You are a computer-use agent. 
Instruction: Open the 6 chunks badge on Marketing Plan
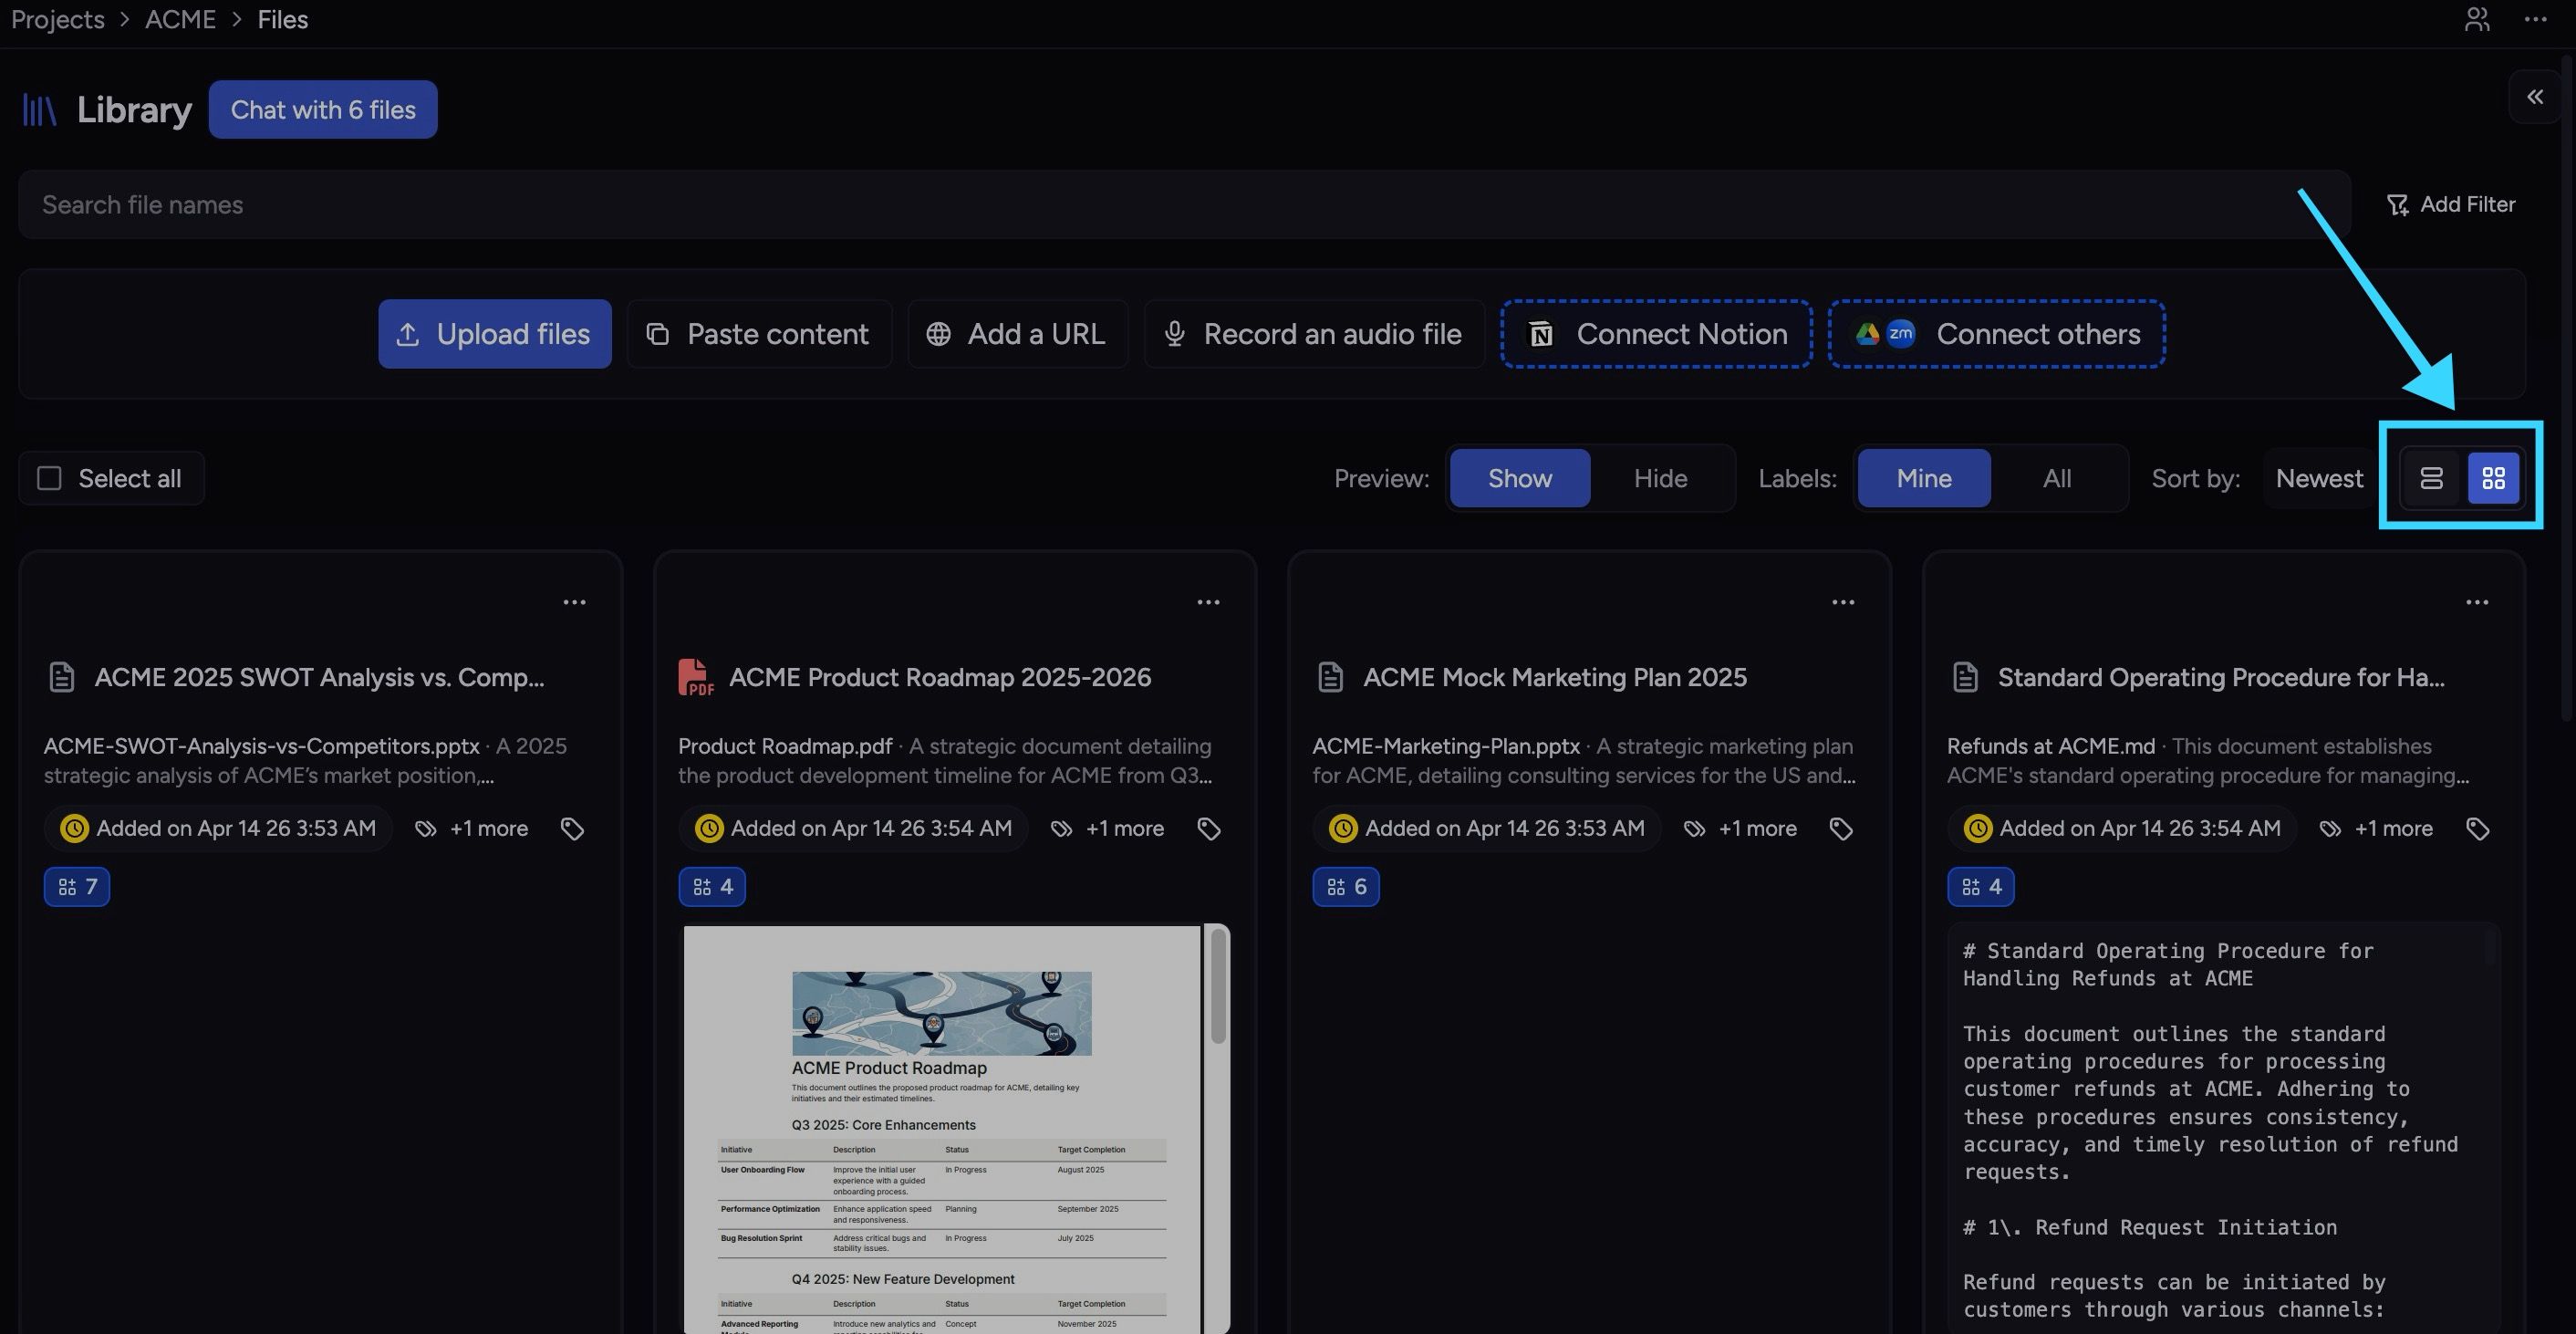point(1346,887)
